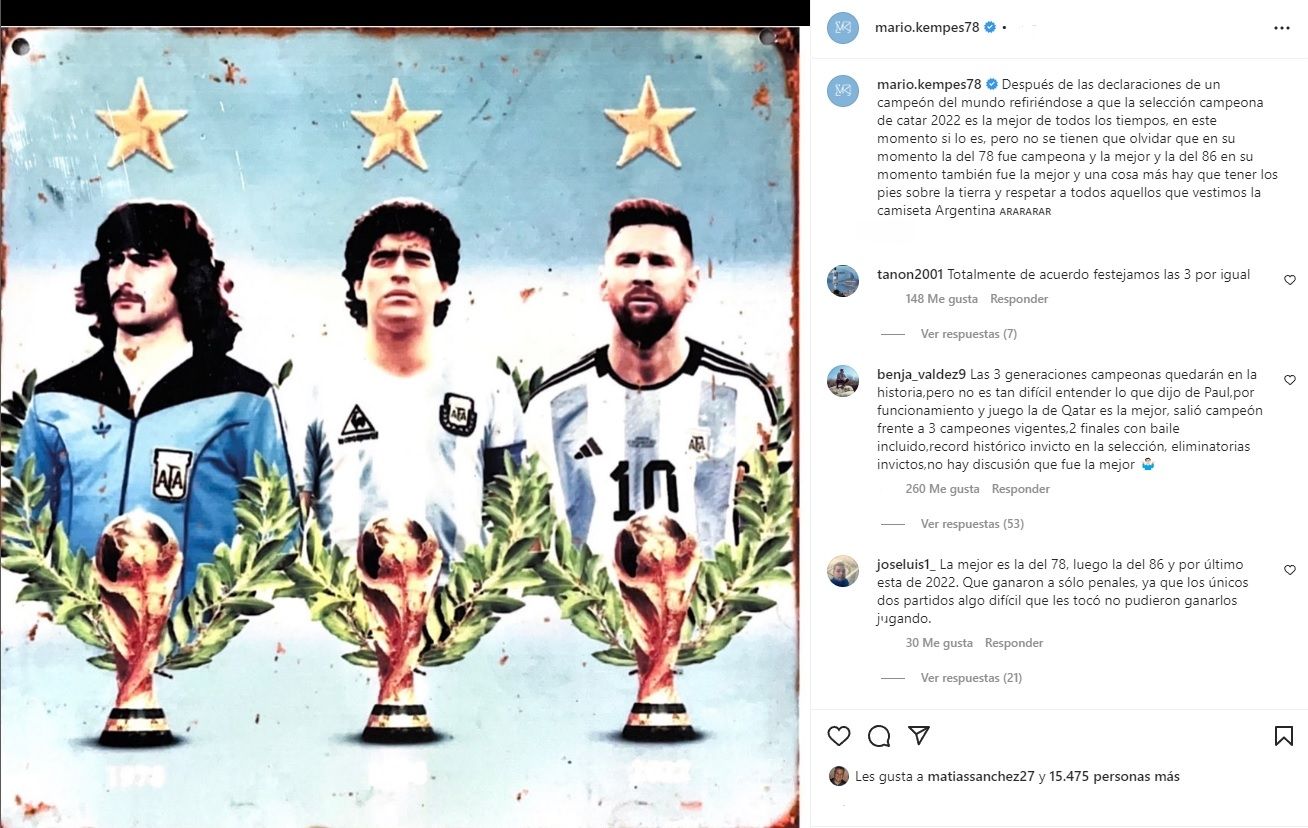Like tanon2001's comment with the heart
This screenshot has height=828, width=1308.
[x=1290, y=280]
